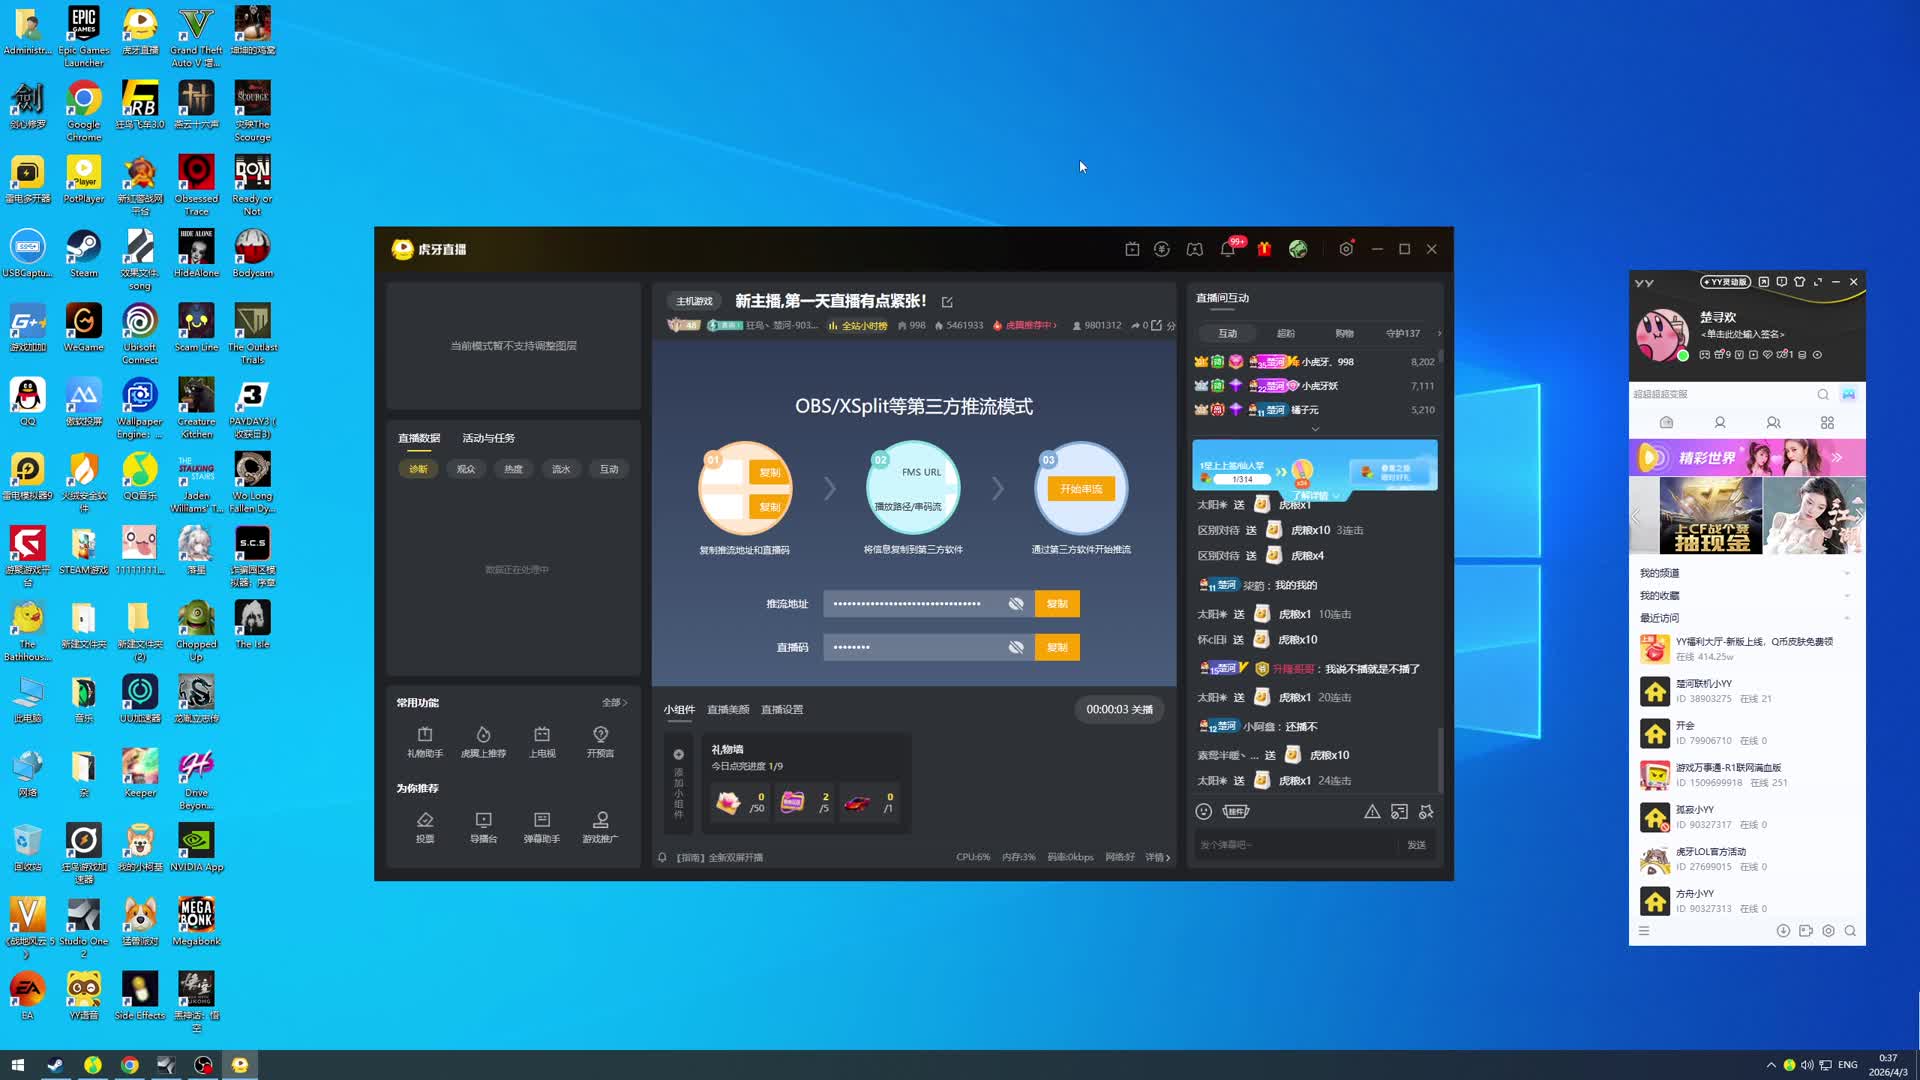Expand 全部 in common functions panel
Screen dimensions: 1920x1080
[614, 703]
